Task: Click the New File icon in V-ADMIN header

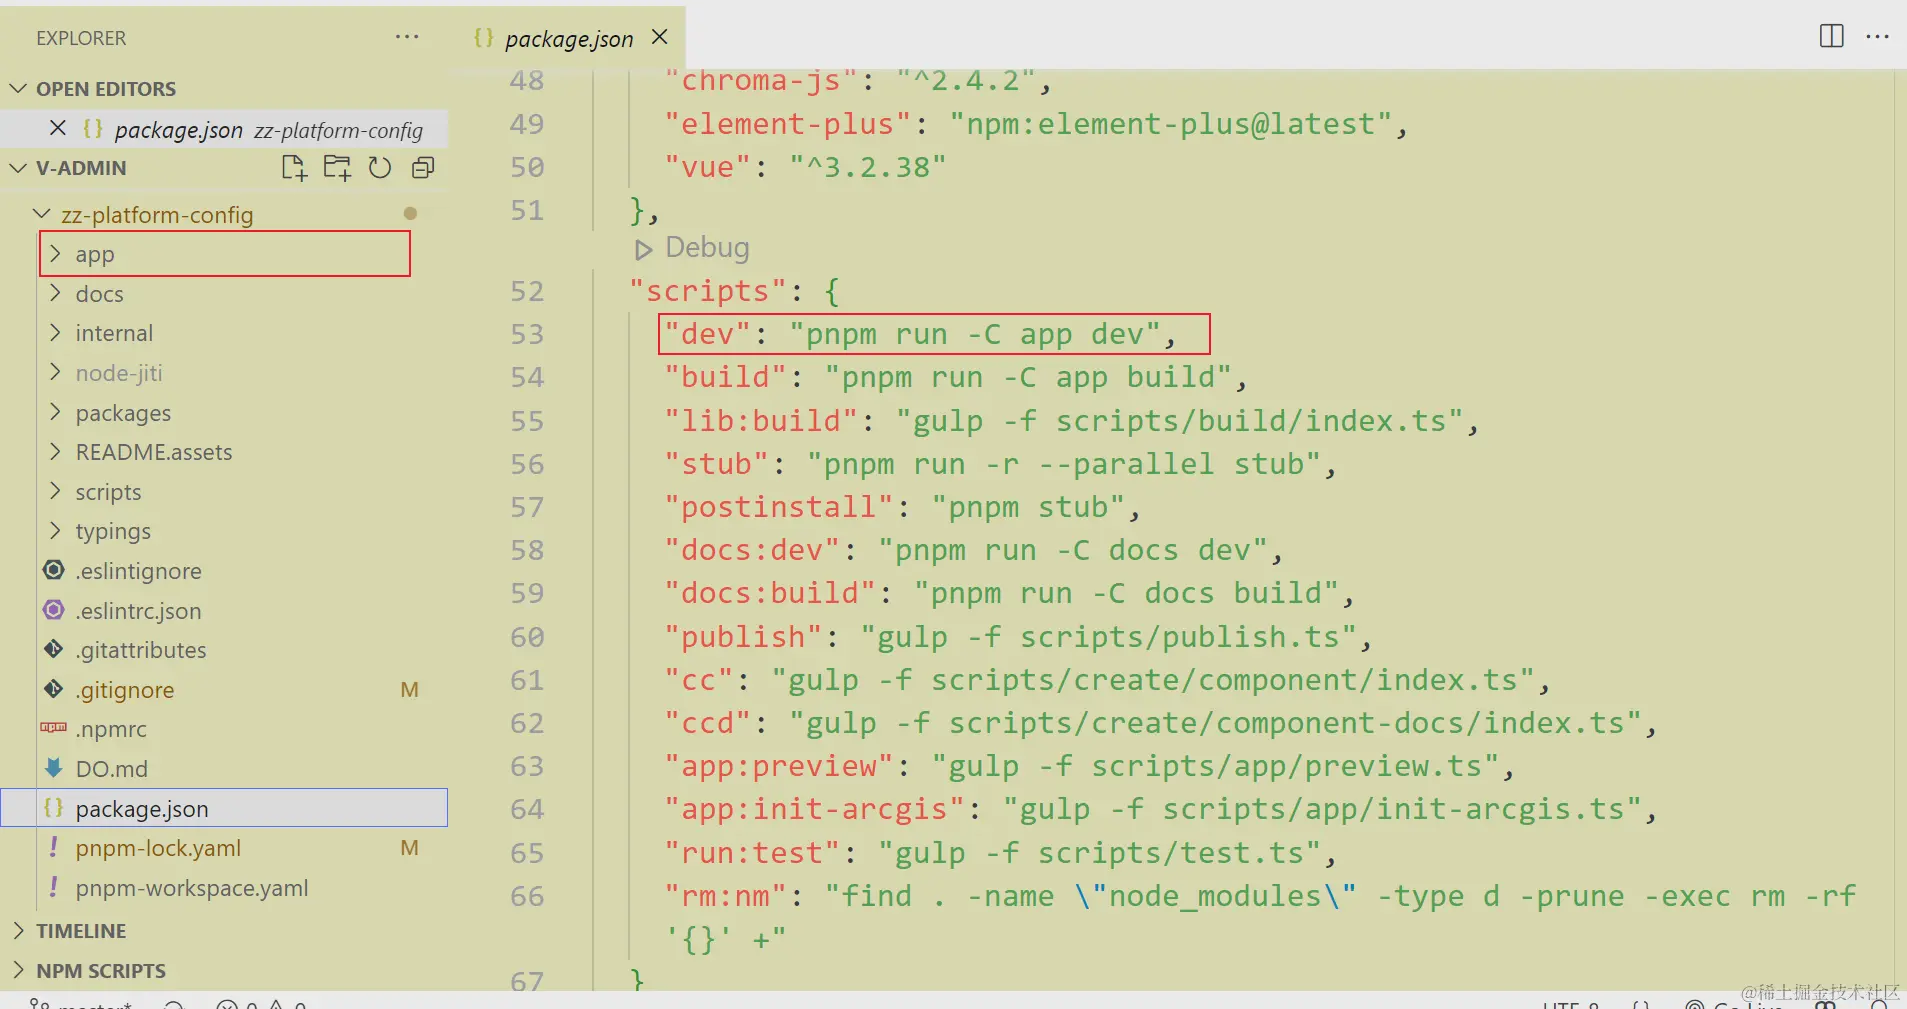Action: click(x=294, y=168)
